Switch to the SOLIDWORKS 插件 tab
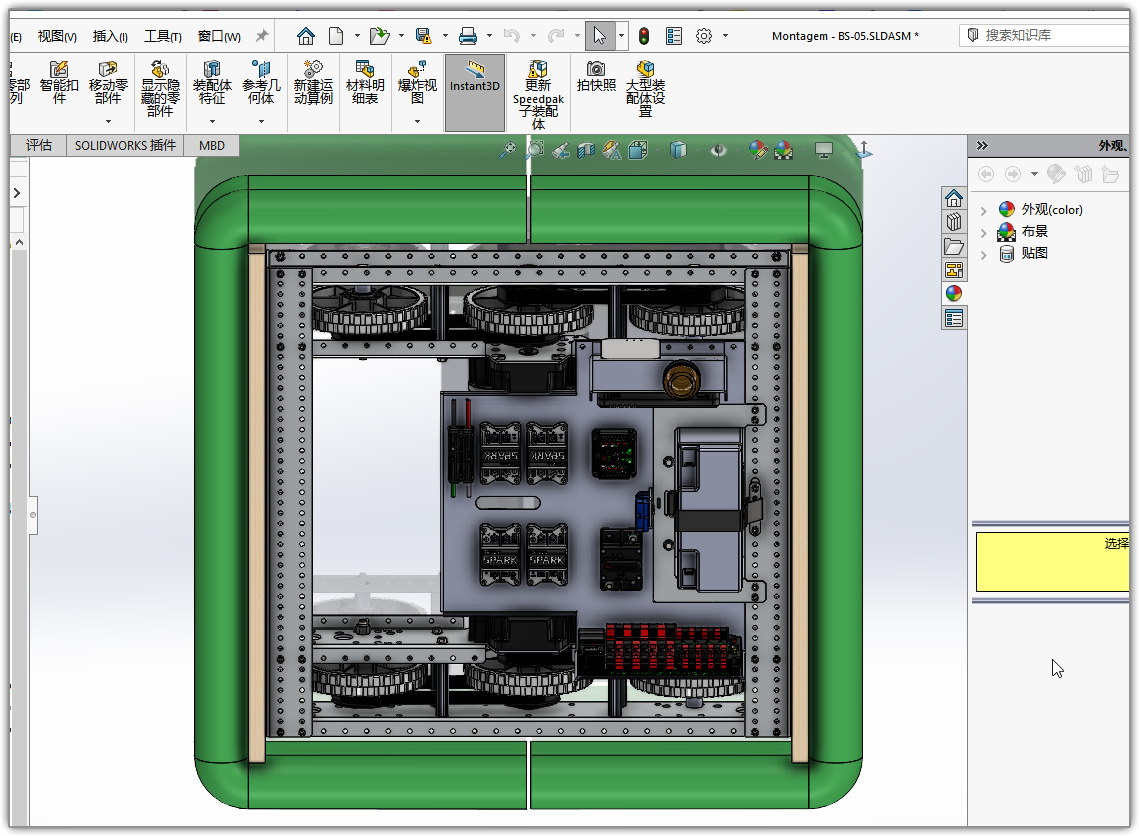Viewport: 1139px width, 836px height. (x=125, y=145)
